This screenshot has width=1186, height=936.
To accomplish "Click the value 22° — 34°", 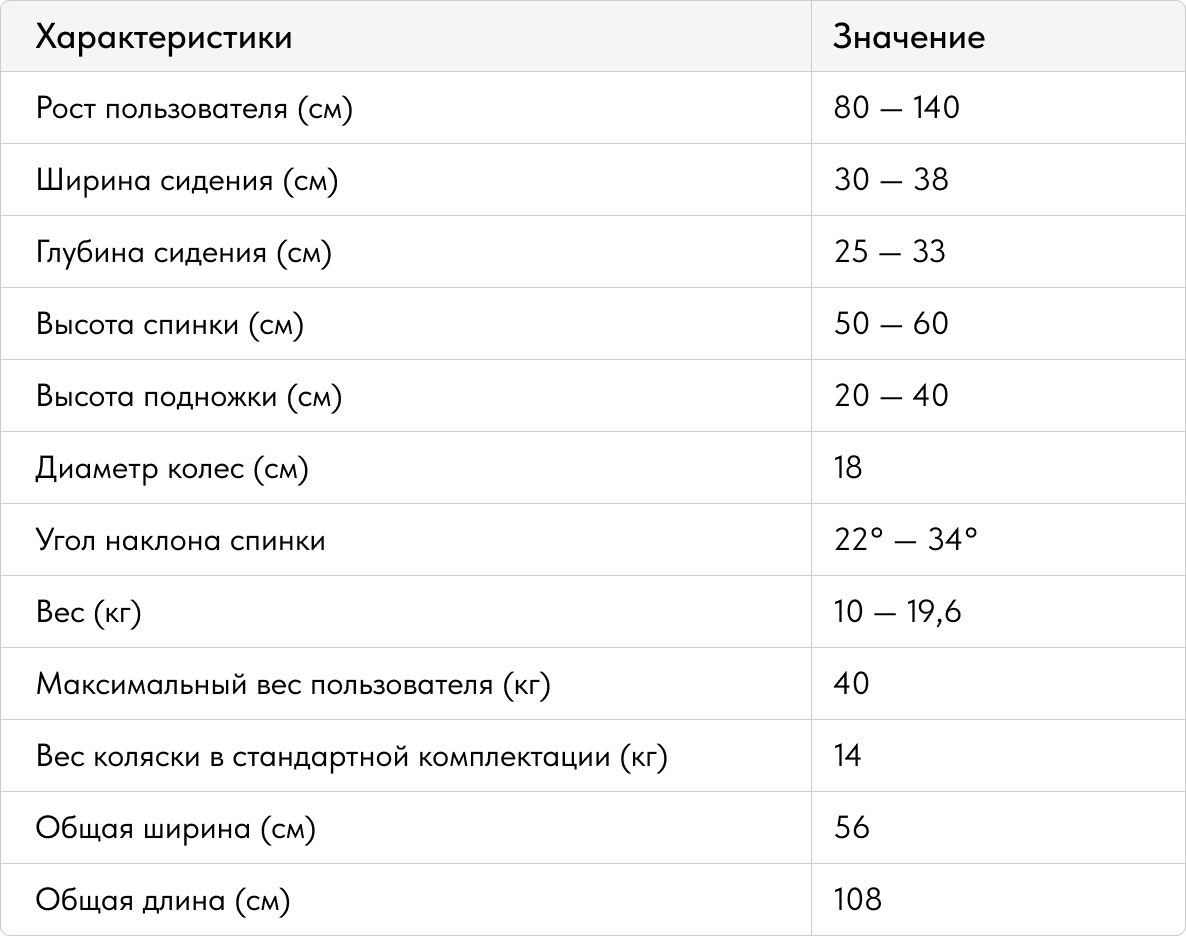I will (905, 539).
